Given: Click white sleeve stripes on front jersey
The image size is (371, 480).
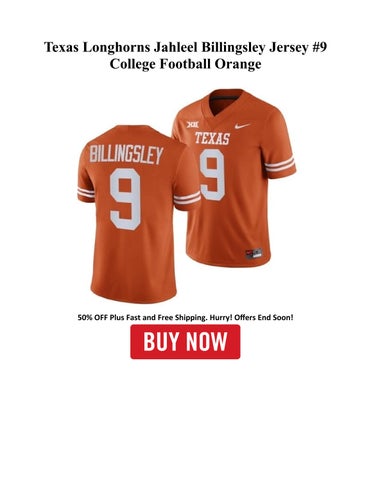Looking at the screenshot, I should coord(281,163).
